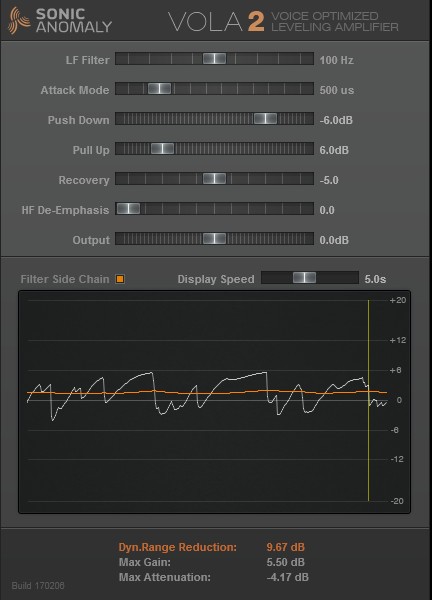Click the VOLA 2 title logo
The height and width of the screenshot is (600, 432).
click(217, 22)
